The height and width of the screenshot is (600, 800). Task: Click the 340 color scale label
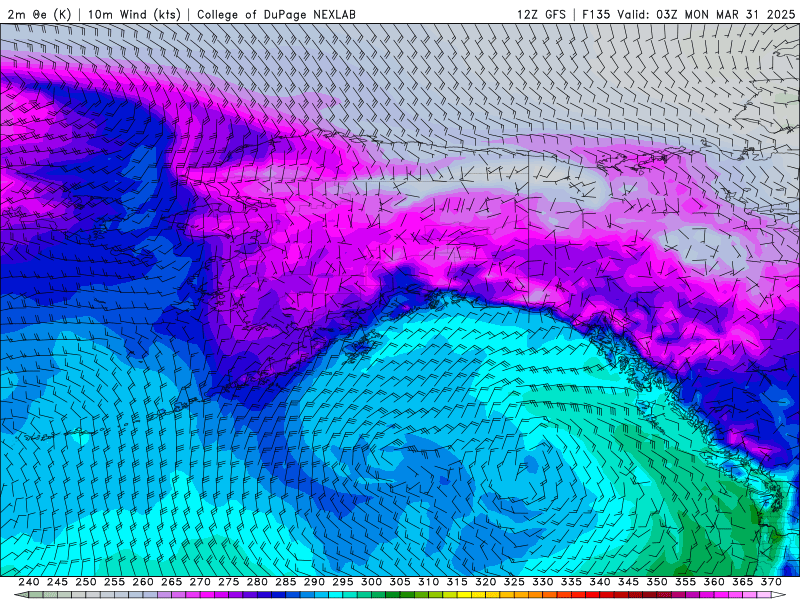[x=600, y=582]
